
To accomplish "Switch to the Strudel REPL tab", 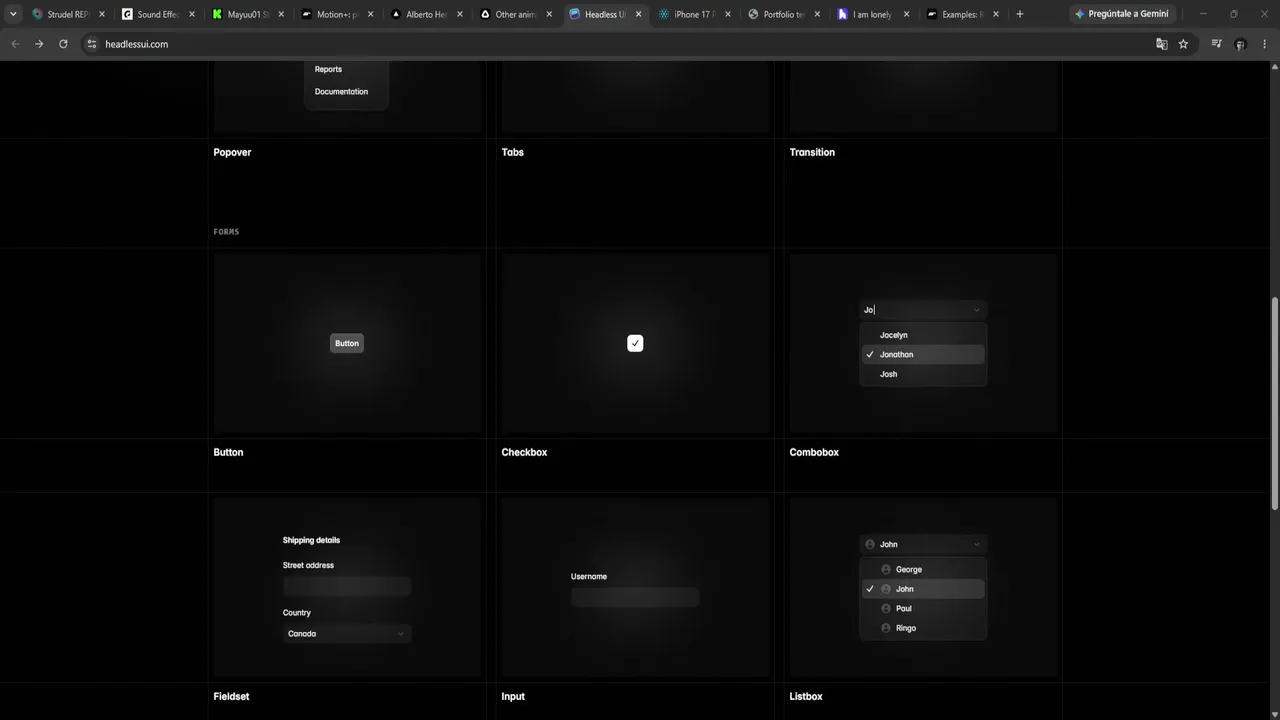I will [x=68, y=15].
